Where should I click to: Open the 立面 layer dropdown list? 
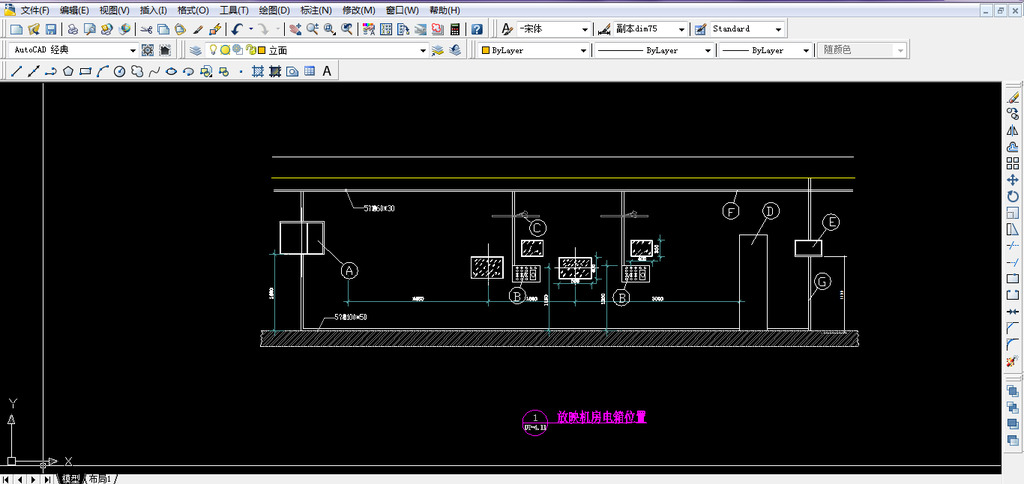(x=423, y=50)
